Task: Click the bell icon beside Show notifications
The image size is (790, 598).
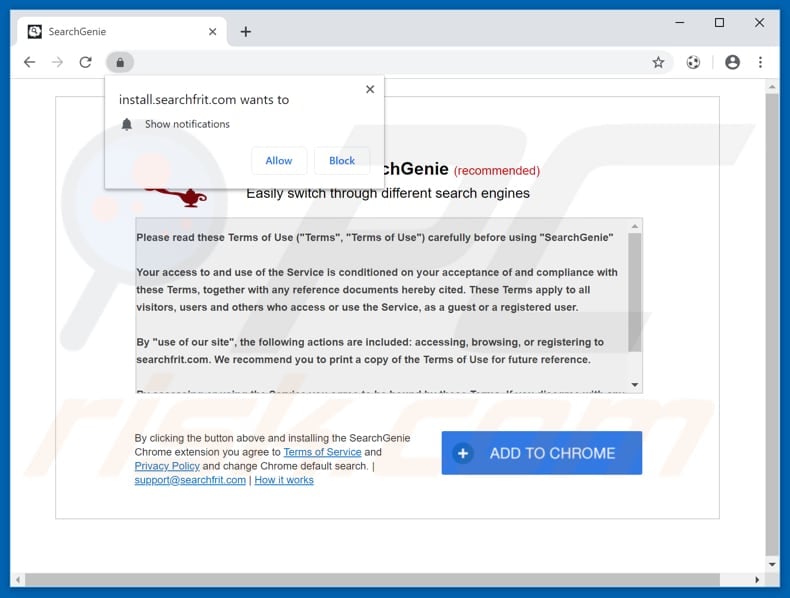Action: pos(126,124)
